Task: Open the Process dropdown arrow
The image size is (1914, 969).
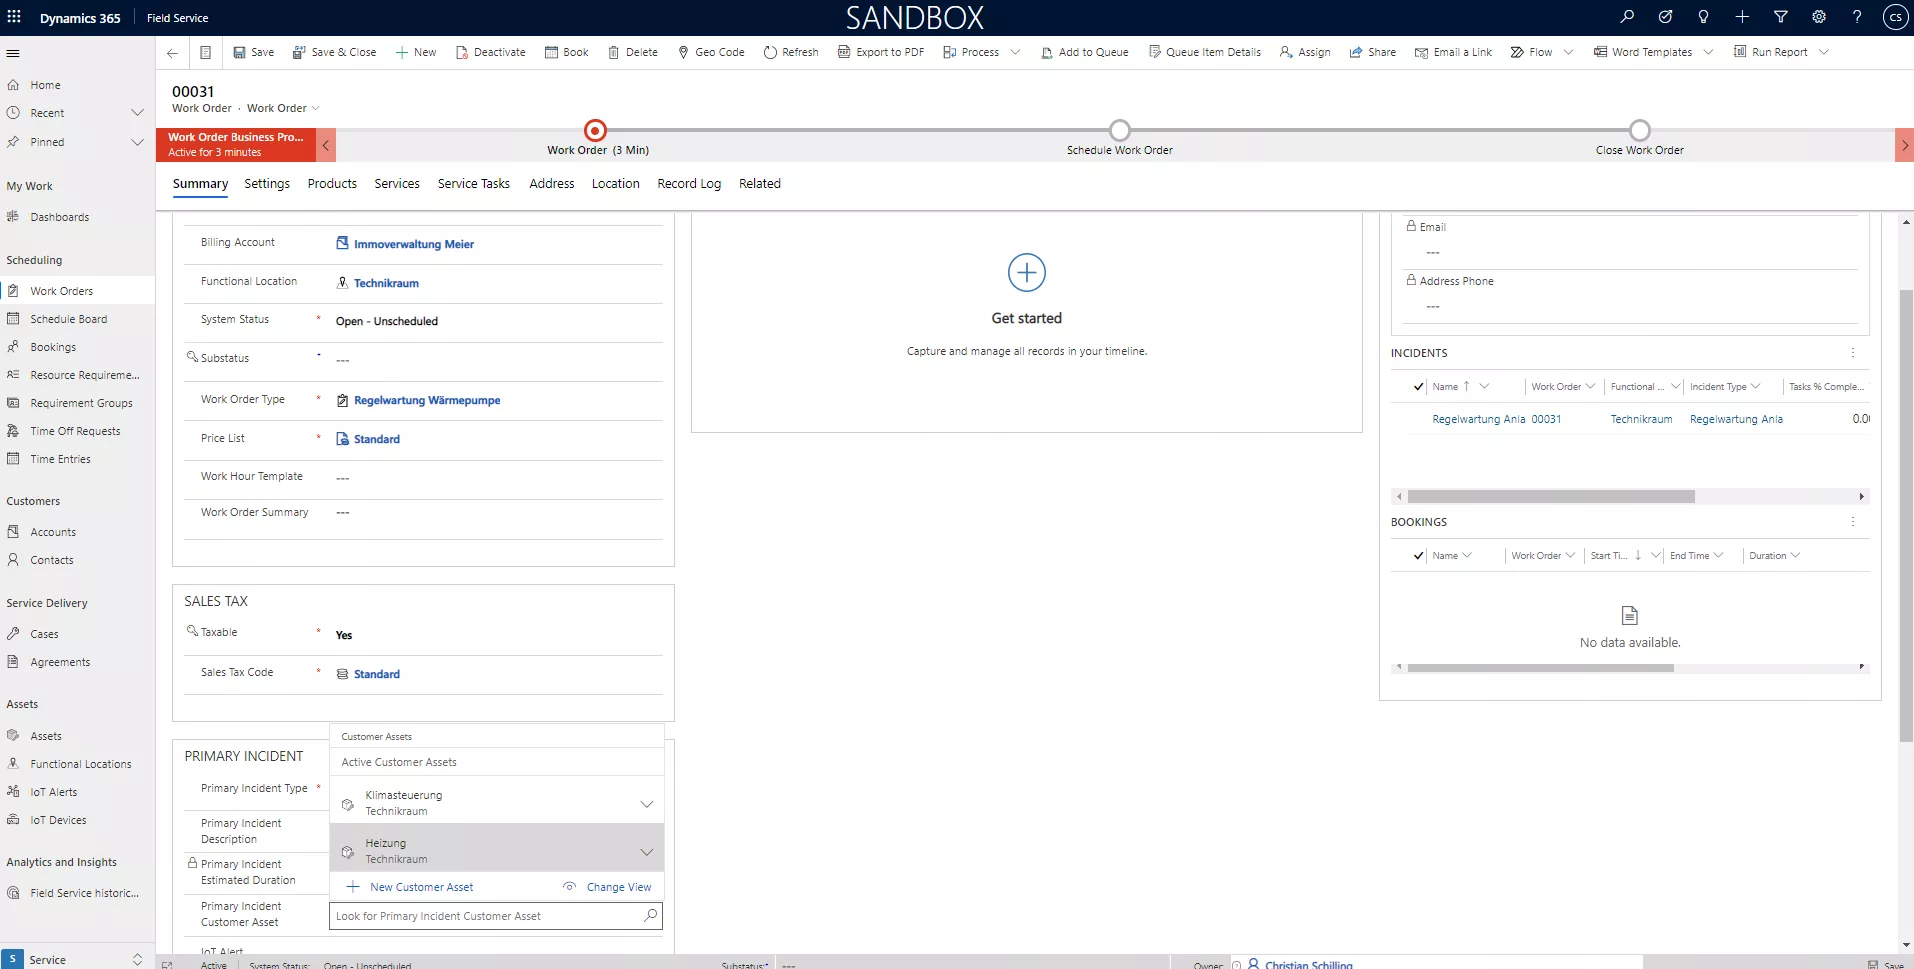Action: 1016,52
